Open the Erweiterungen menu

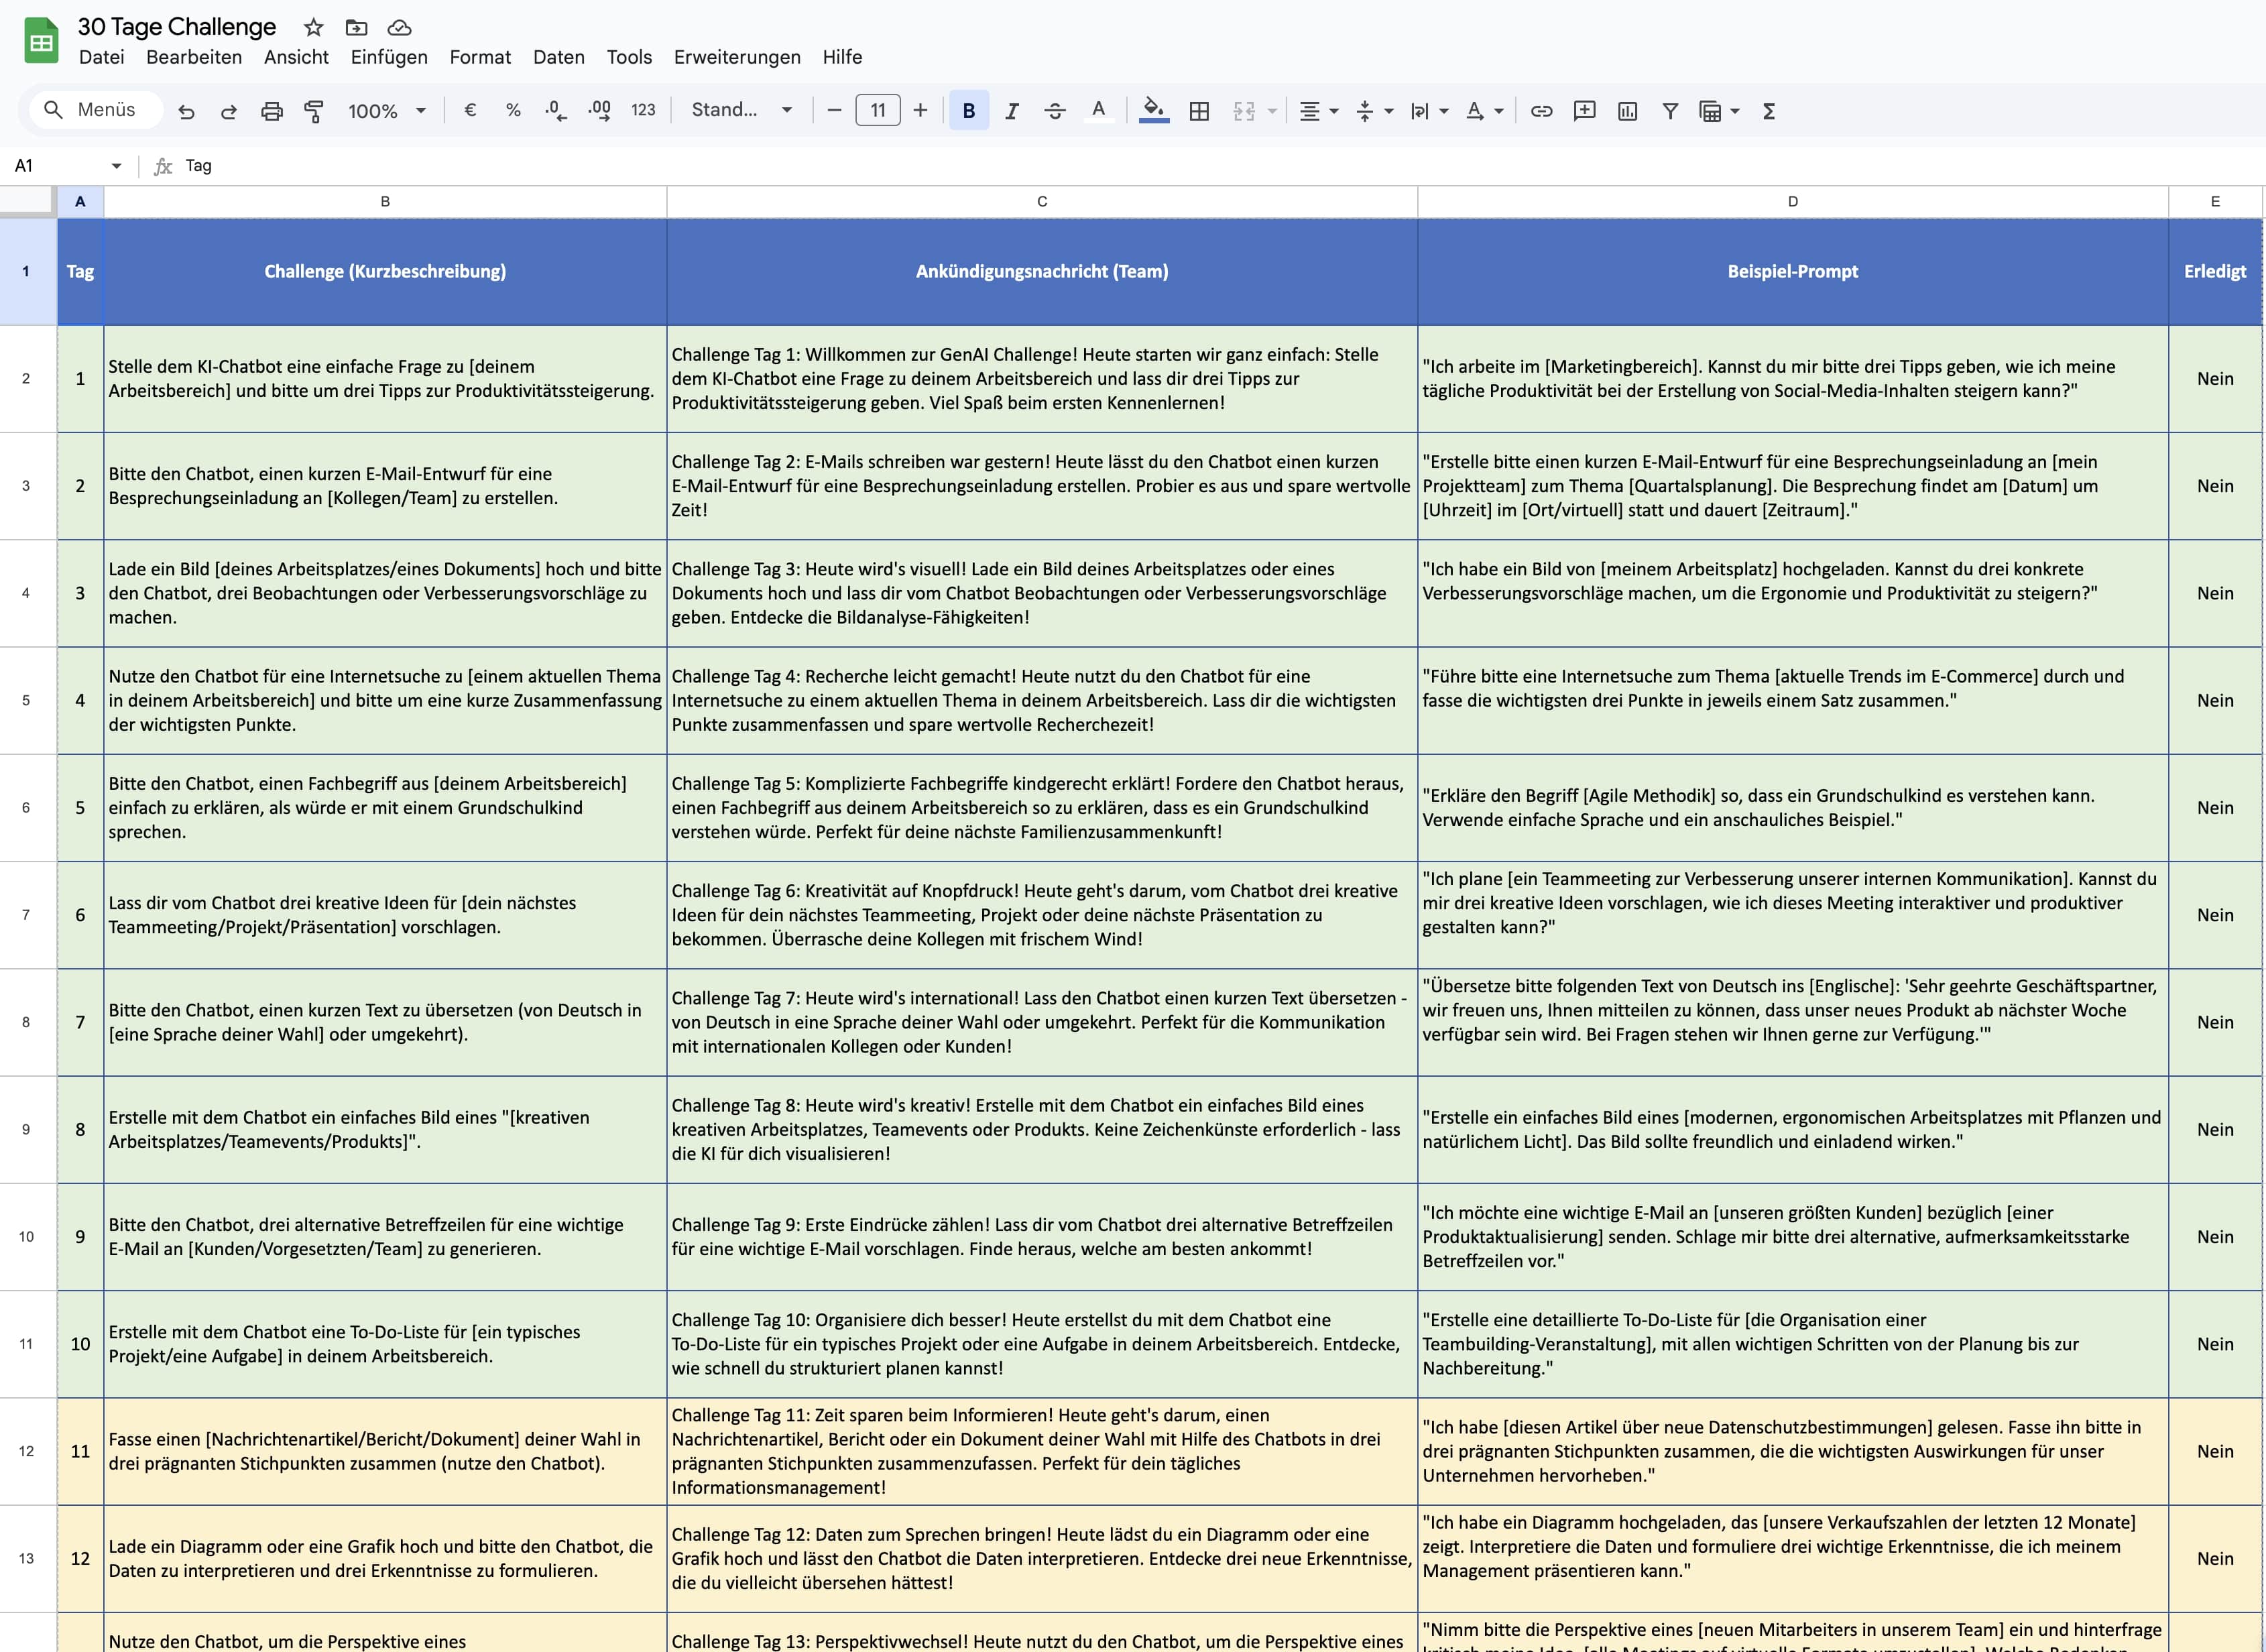click(736, 57)
